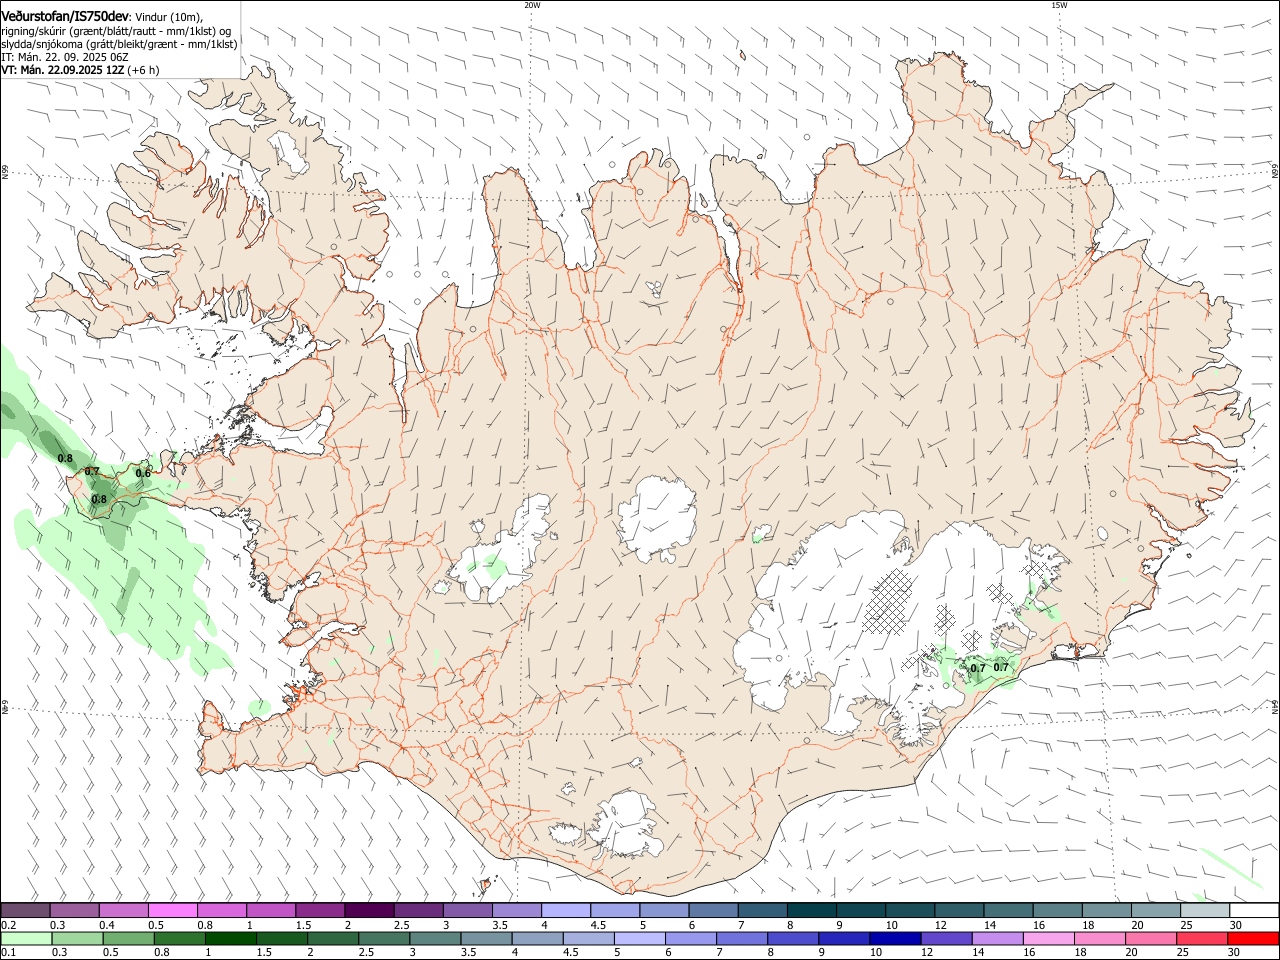
Task: Pick the pale grey 25 swatch in upper legend
Action: click(x=1205, y=910)
